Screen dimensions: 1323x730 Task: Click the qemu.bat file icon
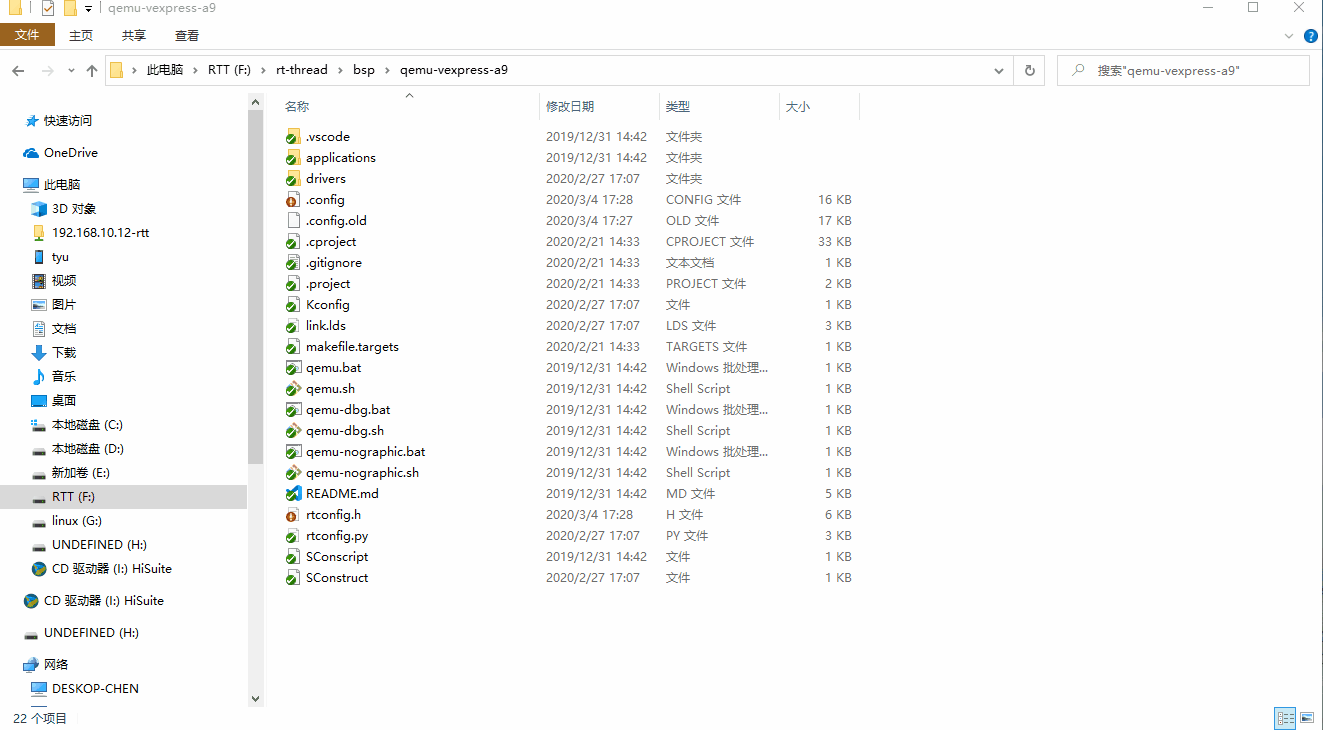[x=293, y=368]
